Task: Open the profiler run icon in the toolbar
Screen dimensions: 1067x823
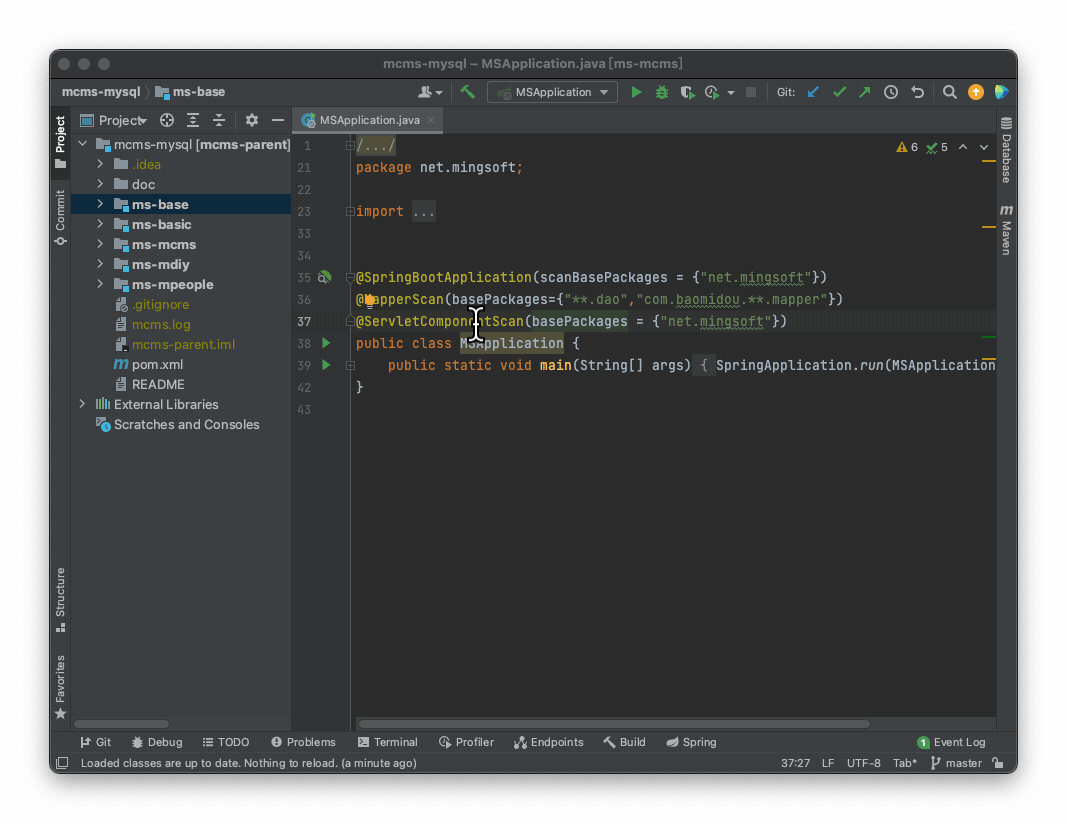Action: point(712,92)
